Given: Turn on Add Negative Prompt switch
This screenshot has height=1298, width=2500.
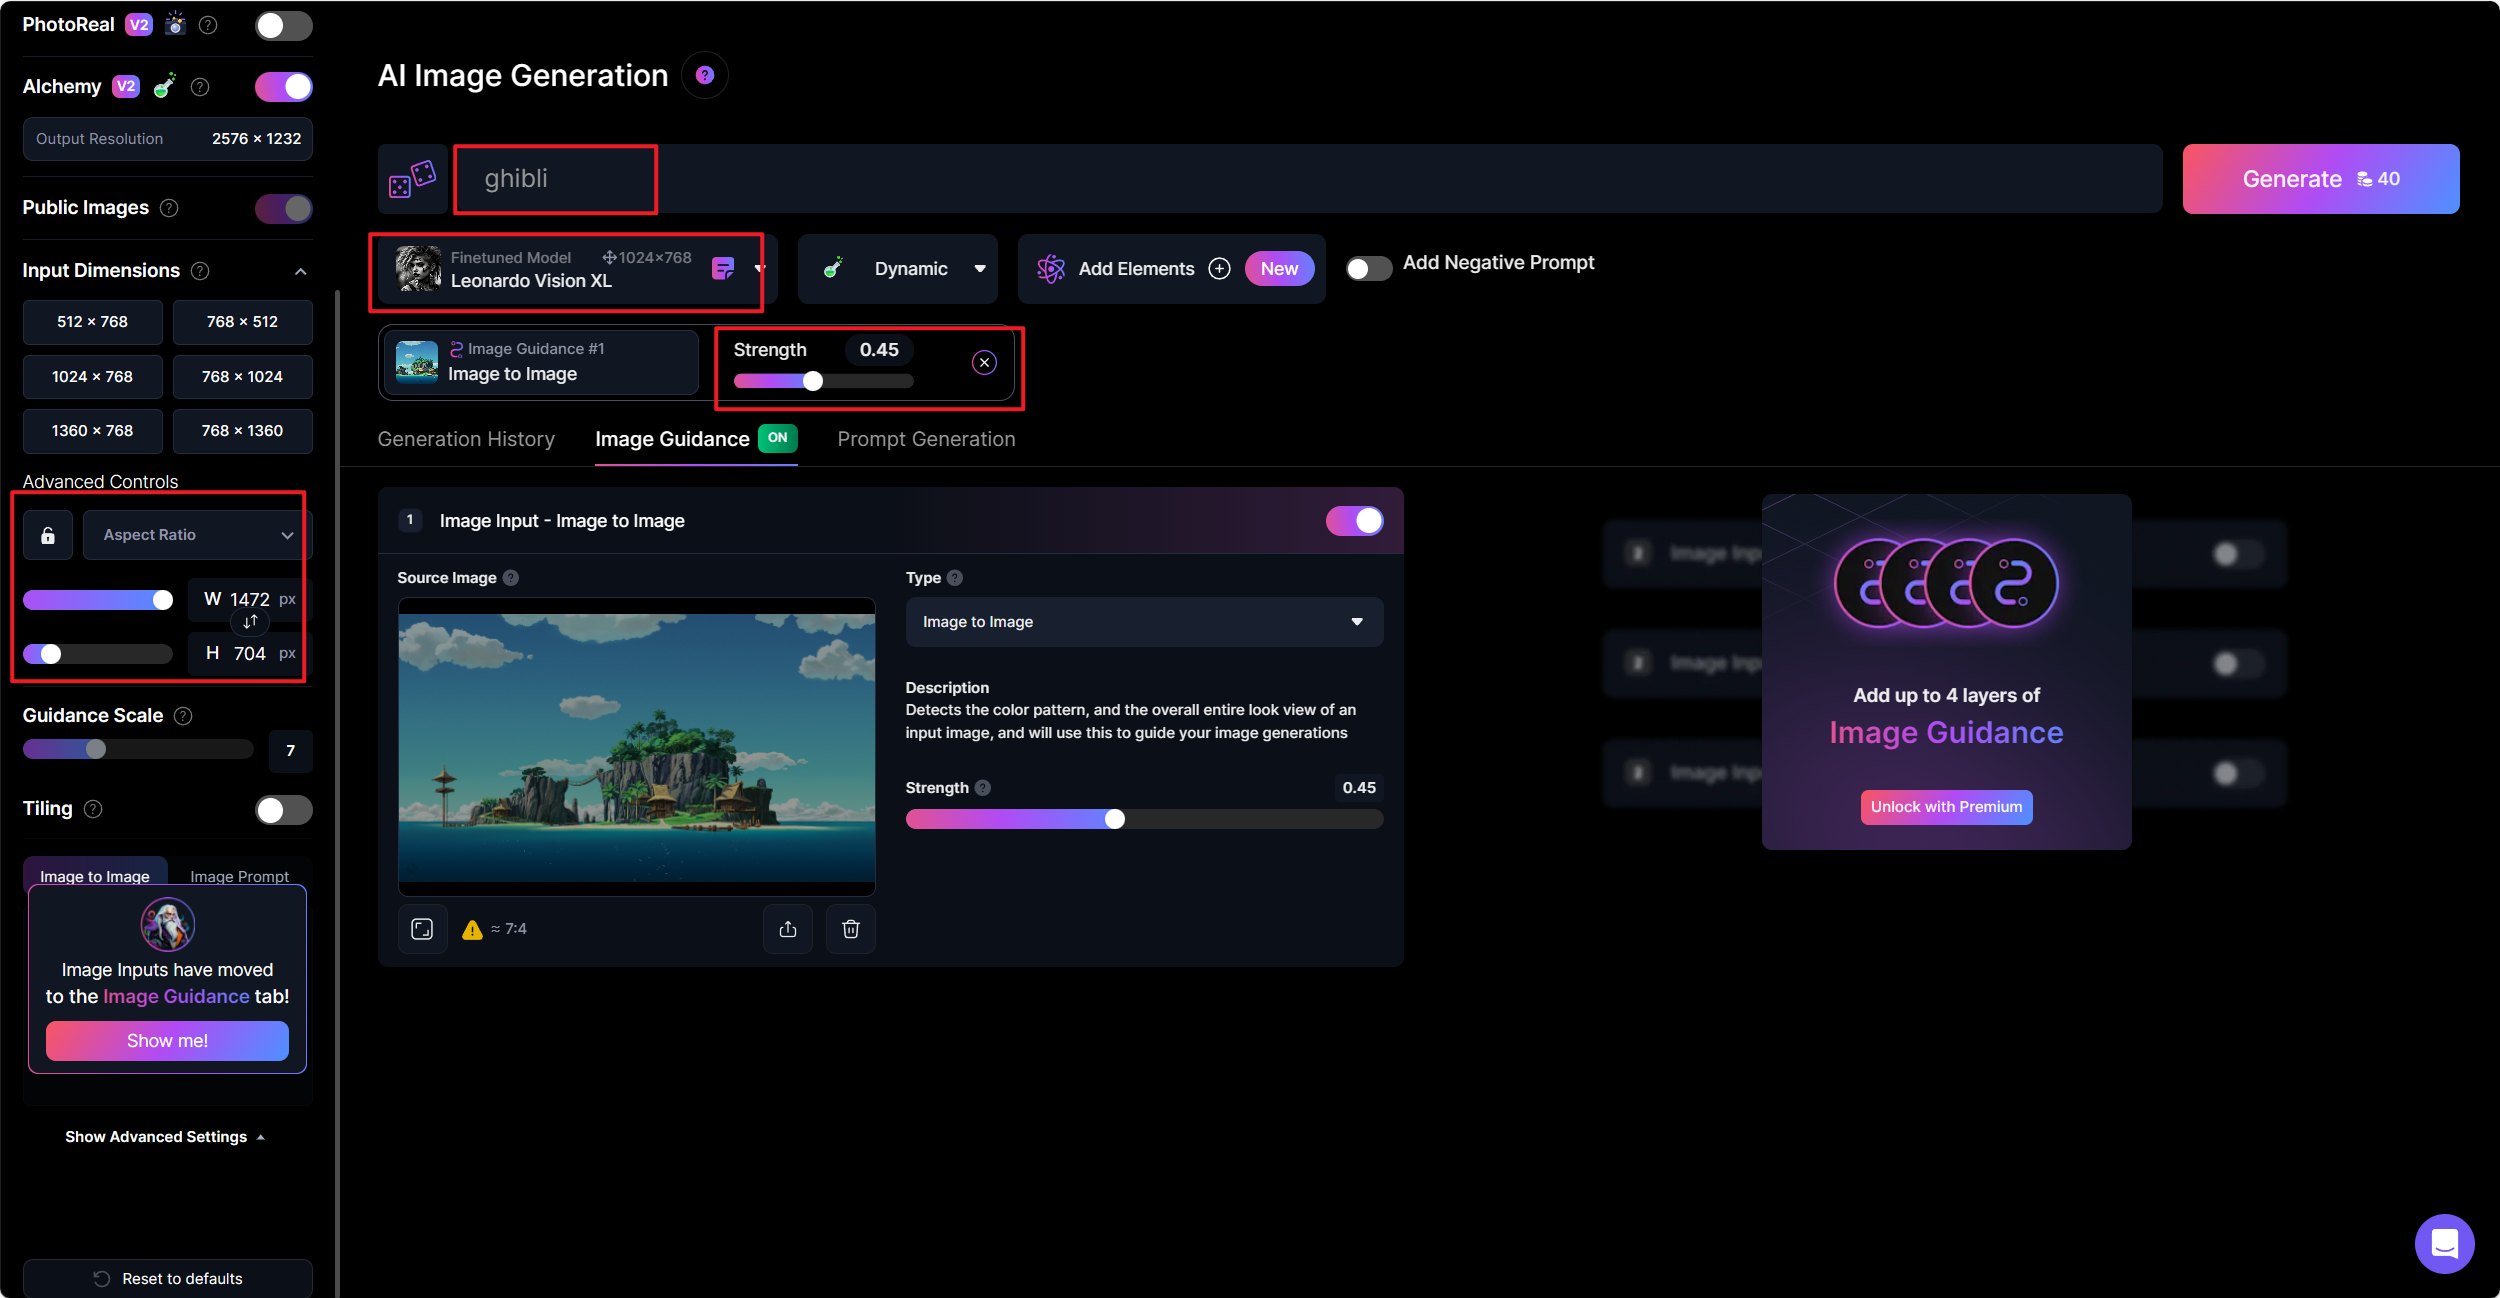Looking at the screenshot, I should click(x=1369, y=269).
